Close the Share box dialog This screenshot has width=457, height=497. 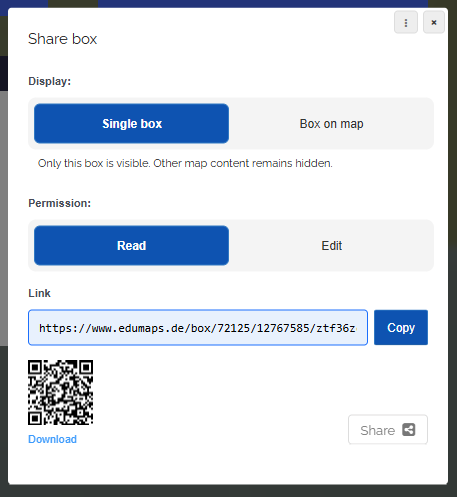[434, 22]
